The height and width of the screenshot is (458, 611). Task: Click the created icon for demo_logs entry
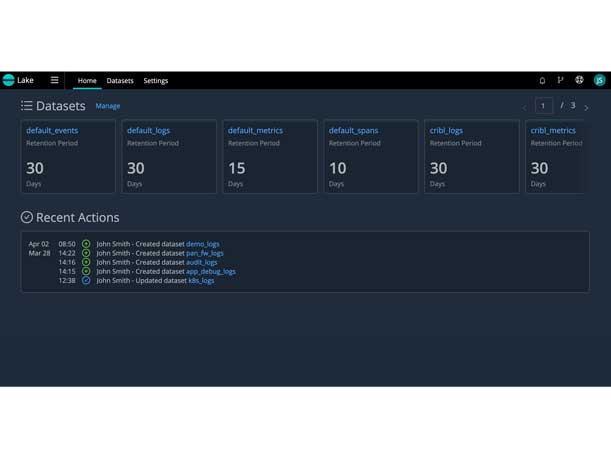[x=86, y=244]
